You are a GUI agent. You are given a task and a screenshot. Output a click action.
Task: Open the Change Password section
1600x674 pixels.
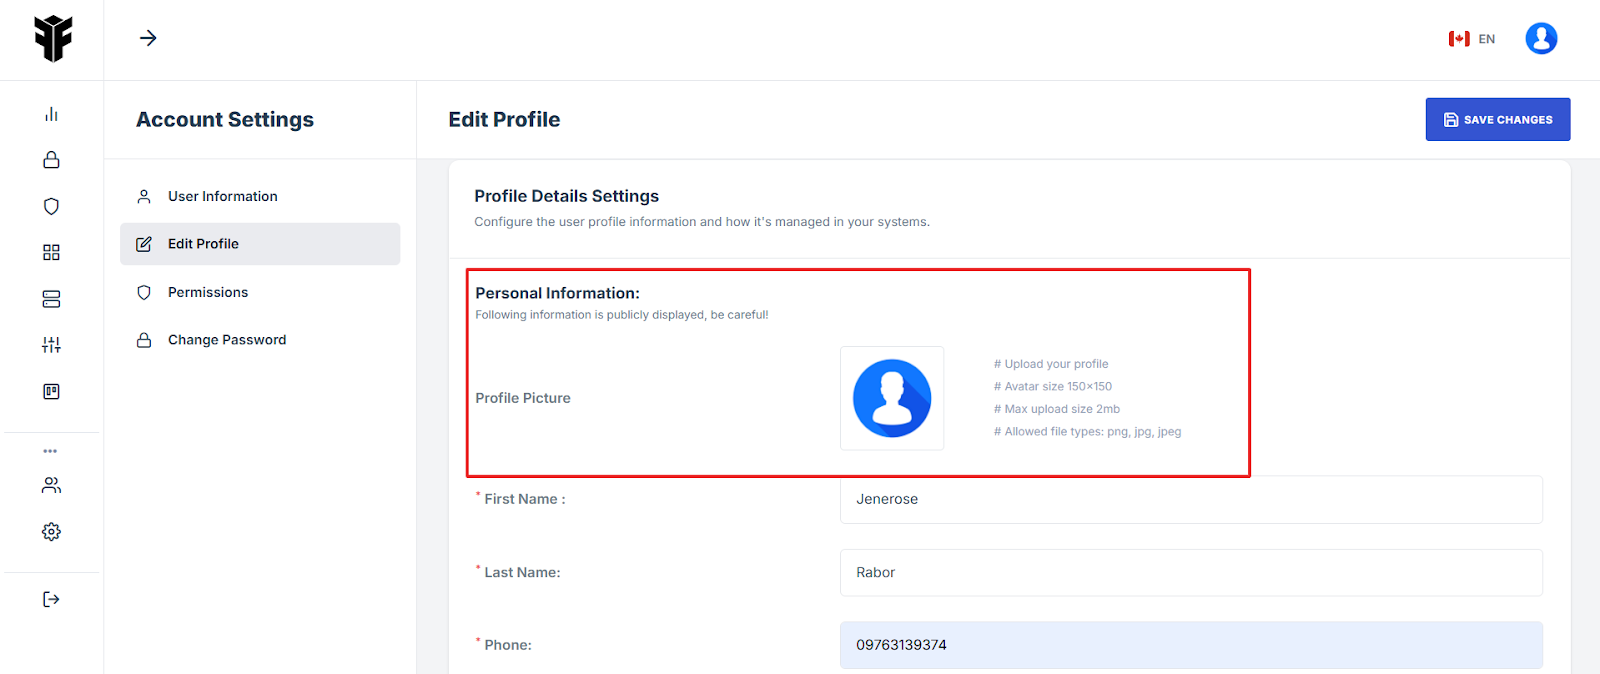click(226, 340)
